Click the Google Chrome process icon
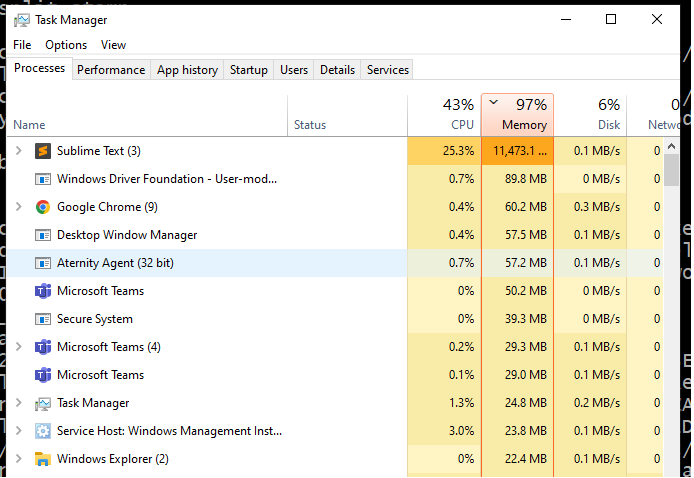The width and height of the screenshot is (694, 478). [43, 207]
